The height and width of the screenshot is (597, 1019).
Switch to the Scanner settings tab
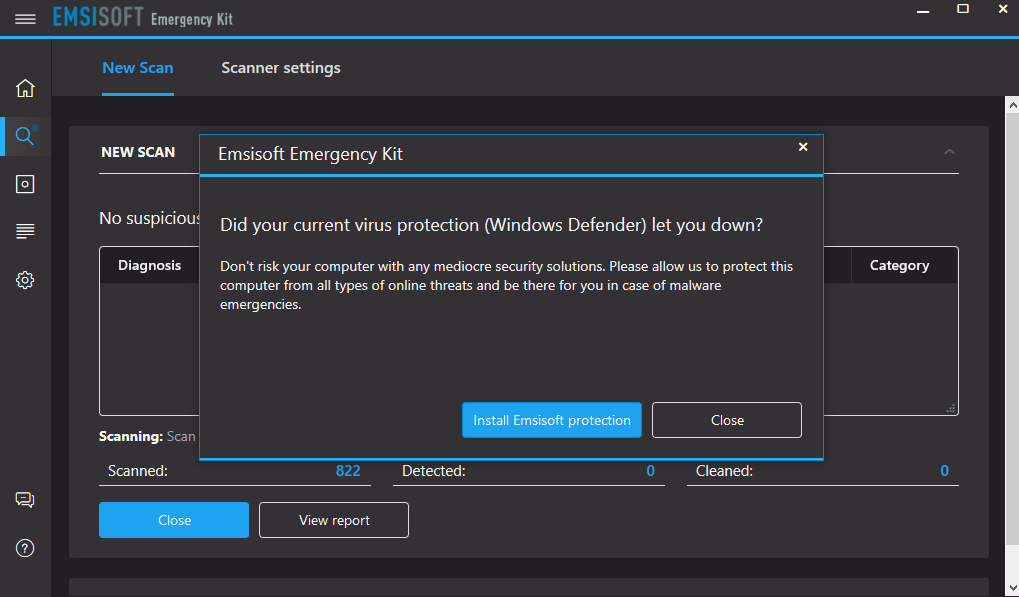281,68
